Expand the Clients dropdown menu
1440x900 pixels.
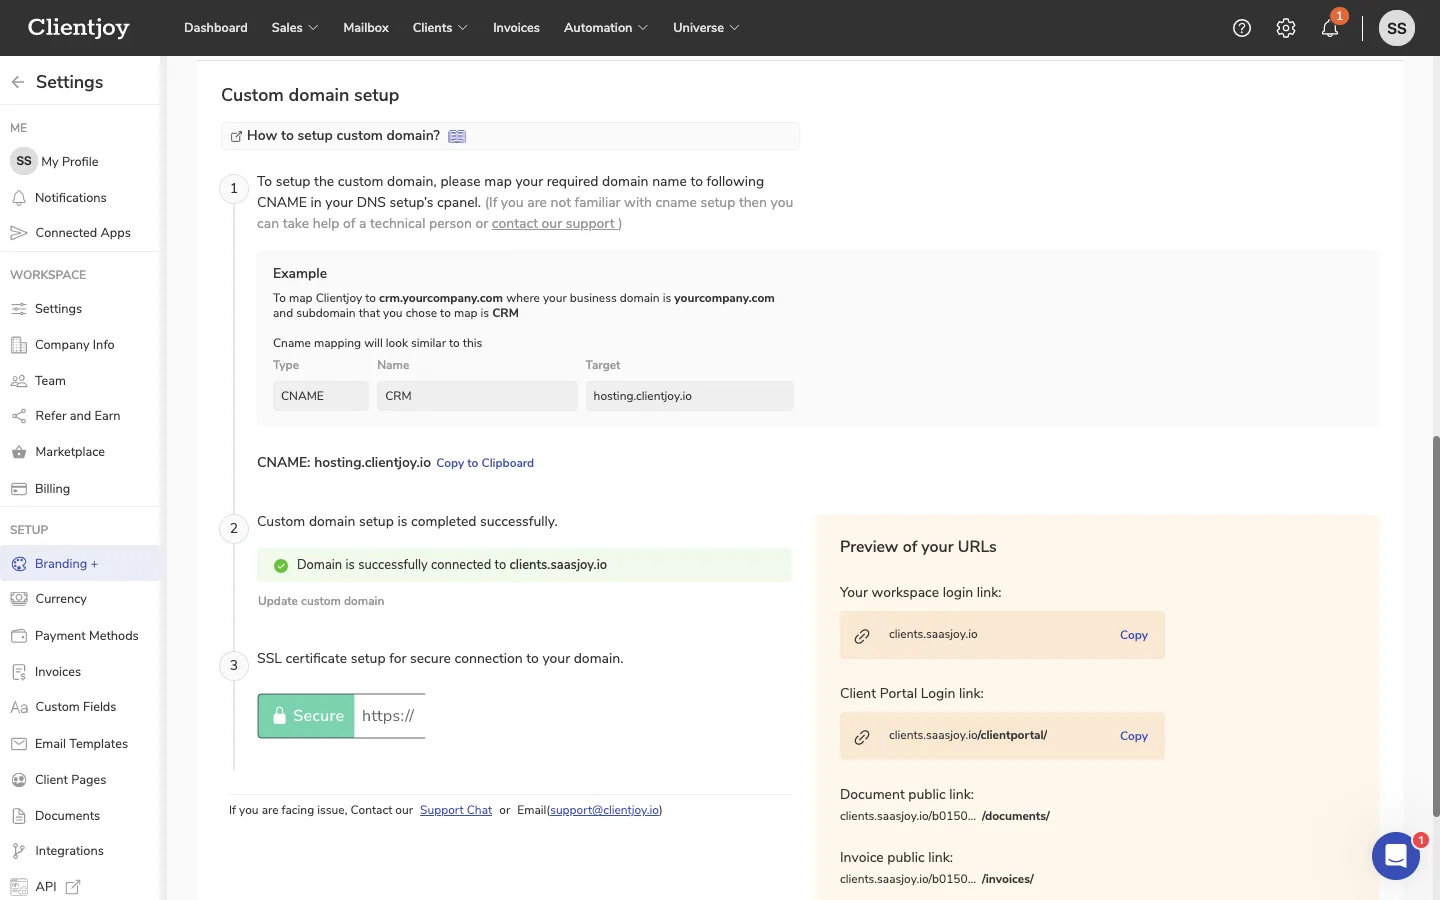[440, 28]
